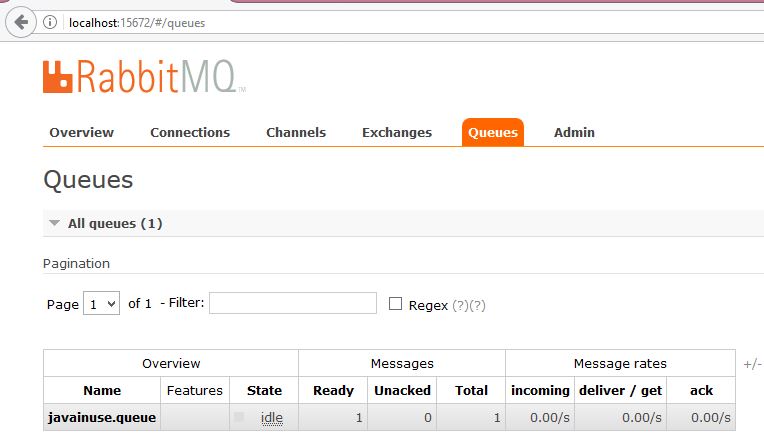Image resolution: width=764 pixels, height=439 pixels.
Task: Click the ack 0.00/s value
Action: point(710,418)
